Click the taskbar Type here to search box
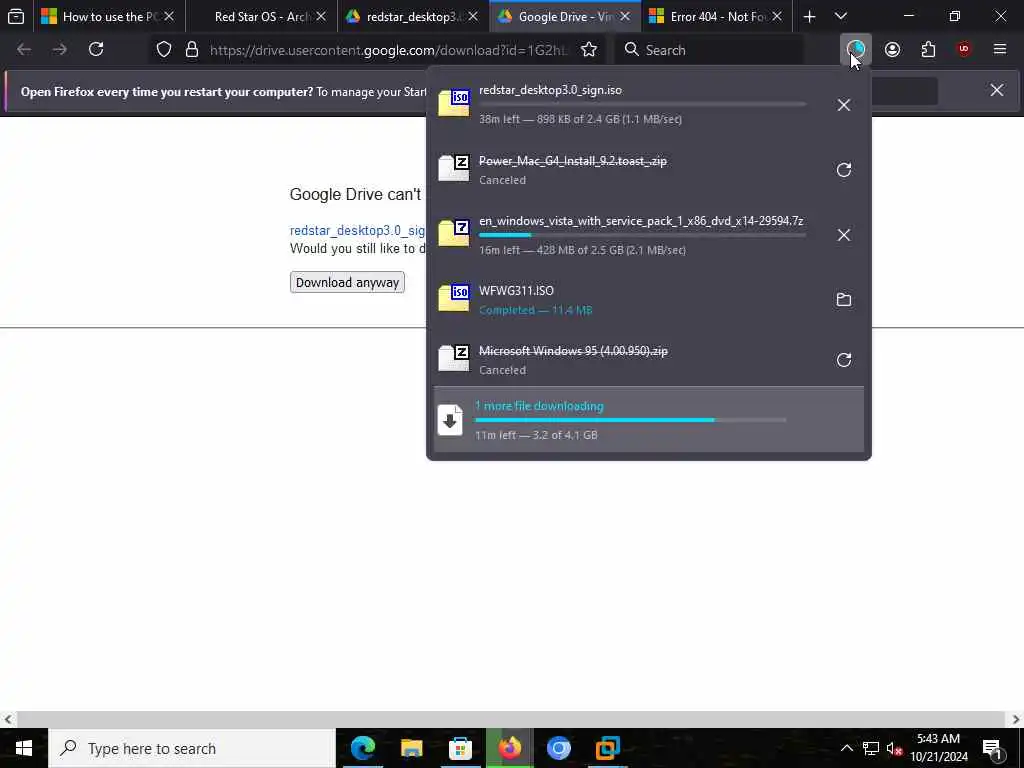 click(192, 748)
